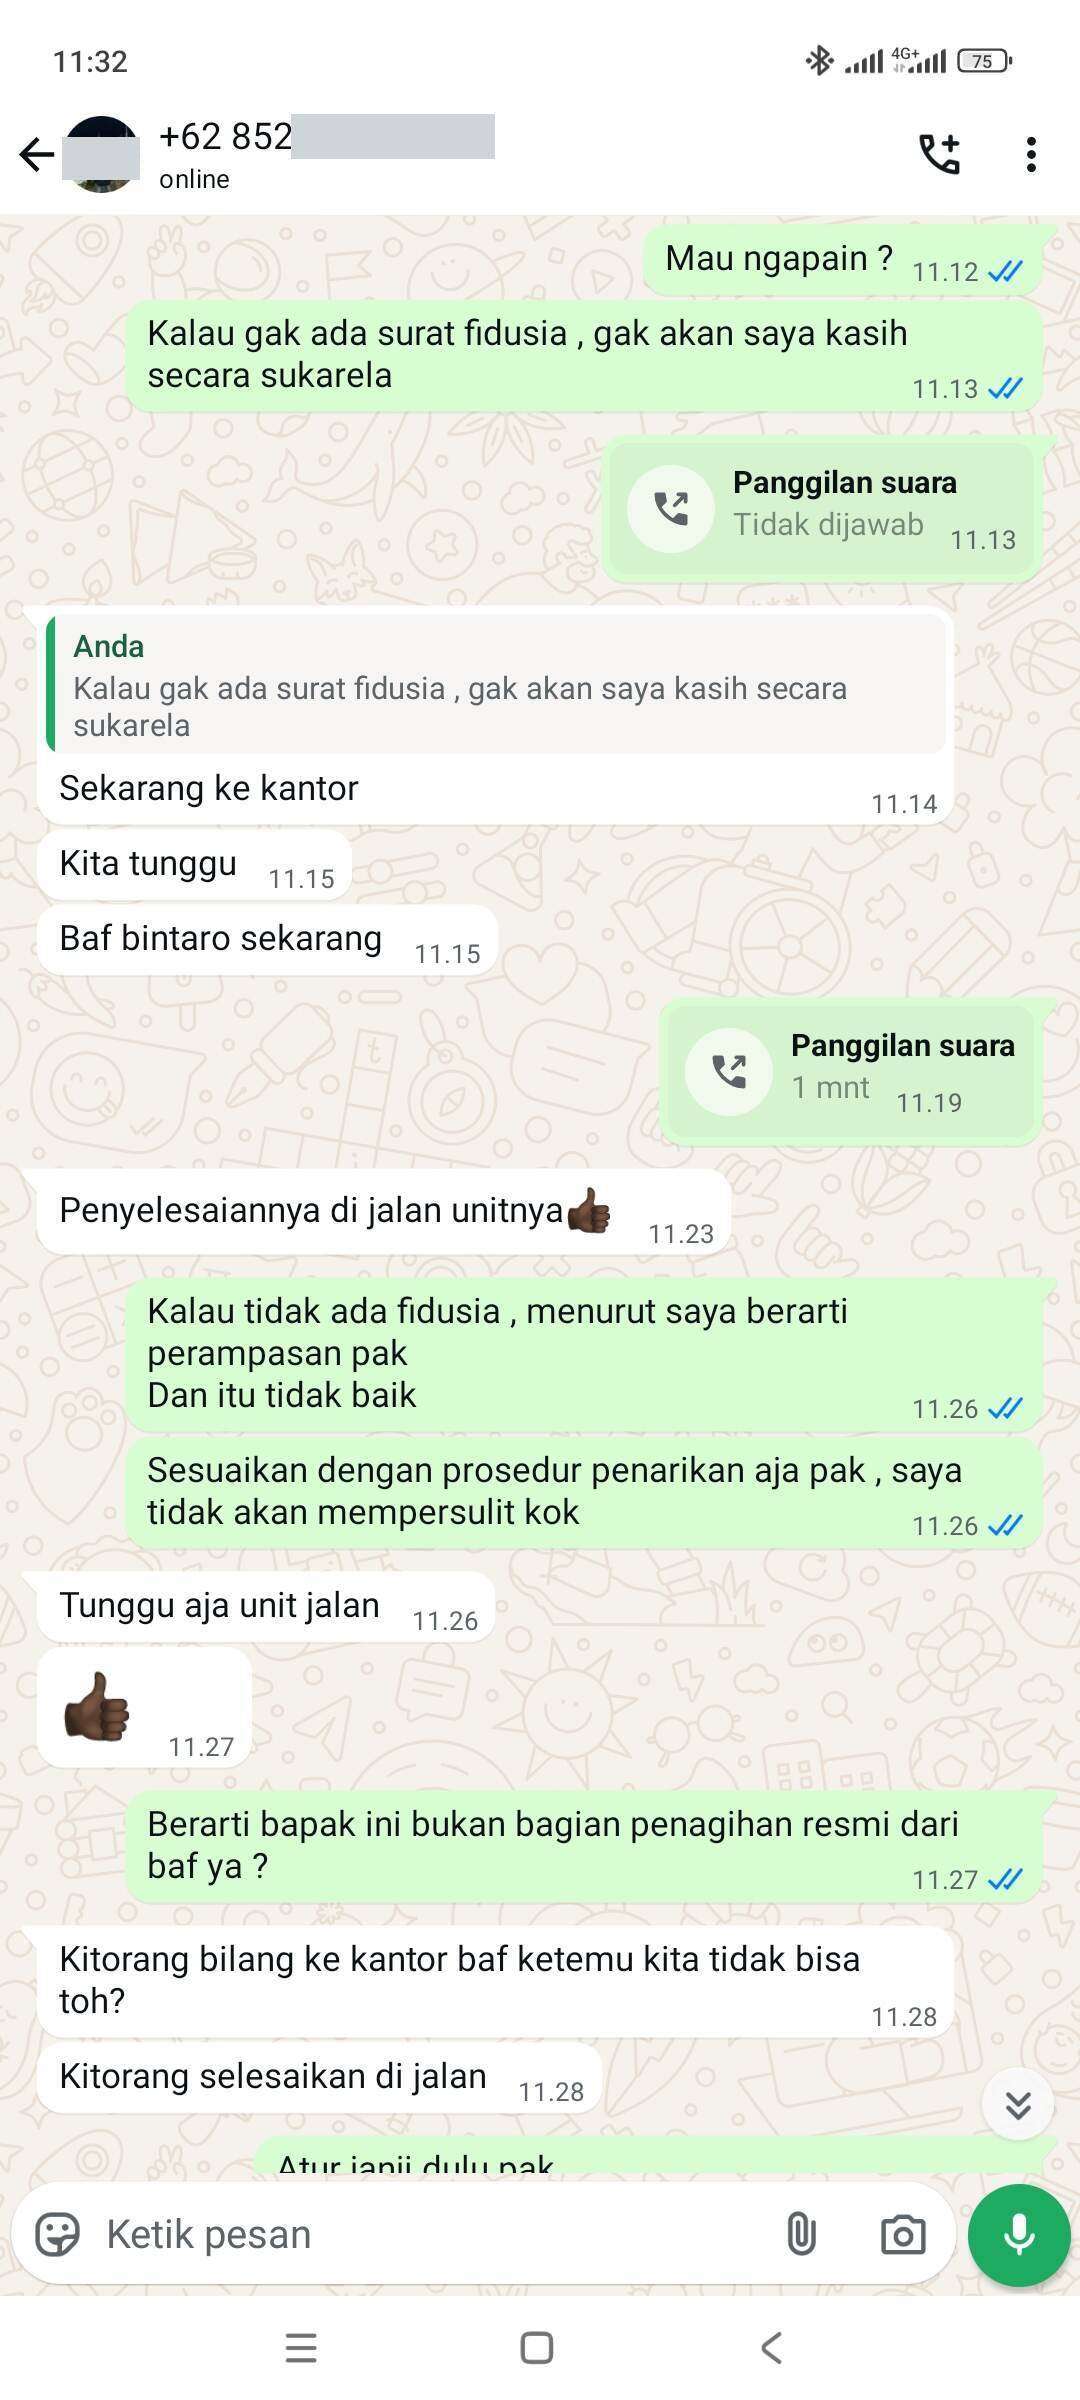Start a call with the phone-plus icon
The image size is (1080, 2400).
[939, 154]
